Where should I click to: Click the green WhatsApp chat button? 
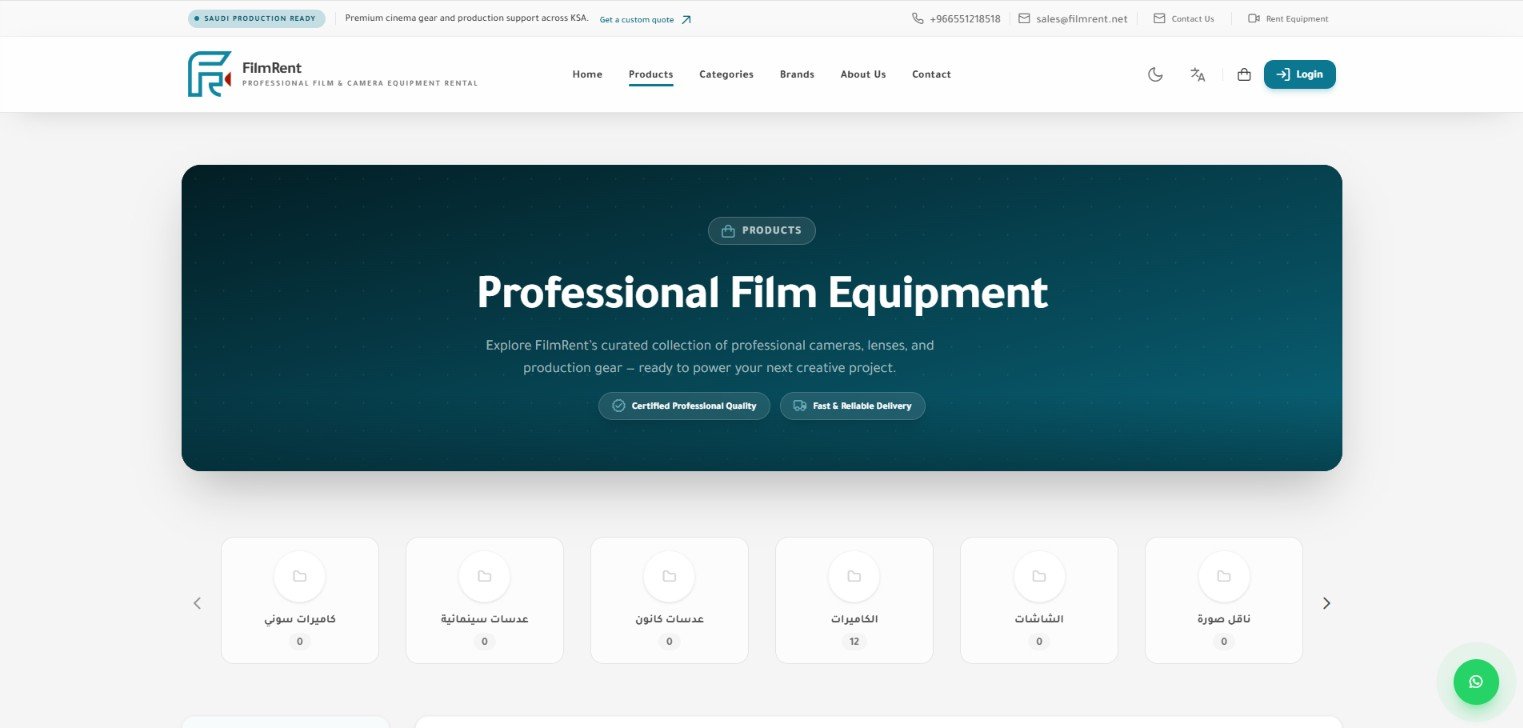coord(1476,682)
